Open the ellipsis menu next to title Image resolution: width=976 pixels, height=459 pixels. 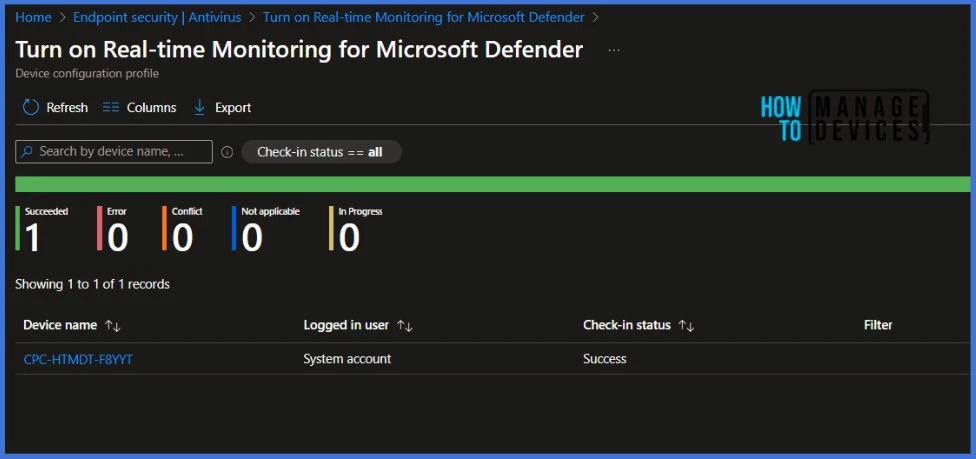click(x=614, y=50)
